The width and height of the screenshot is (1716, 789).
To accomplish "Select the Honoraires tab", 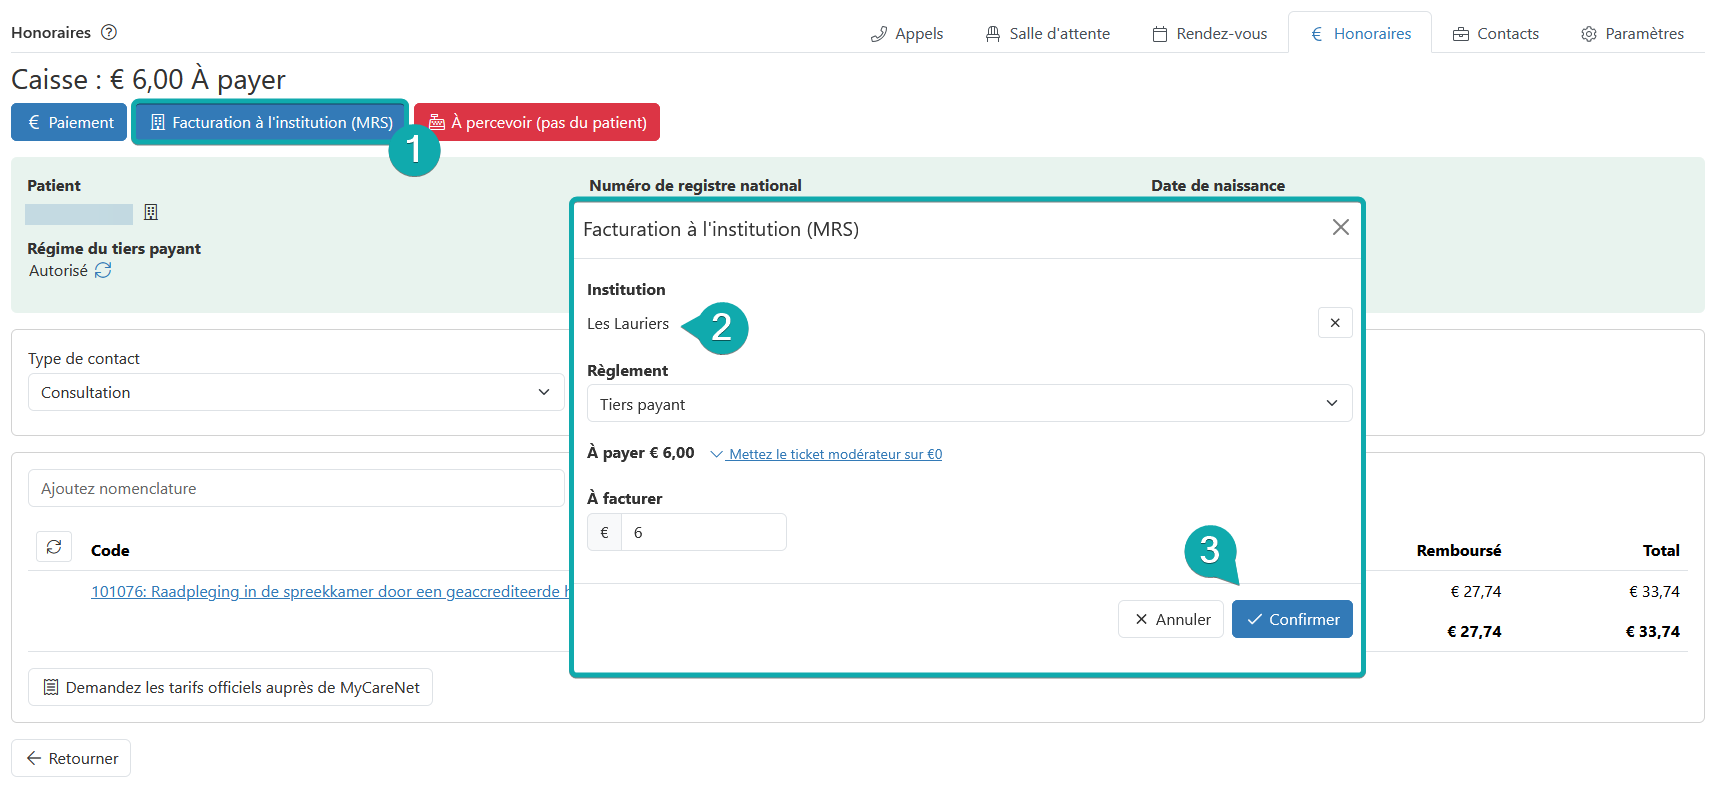I will click(x=1360, y=34).
